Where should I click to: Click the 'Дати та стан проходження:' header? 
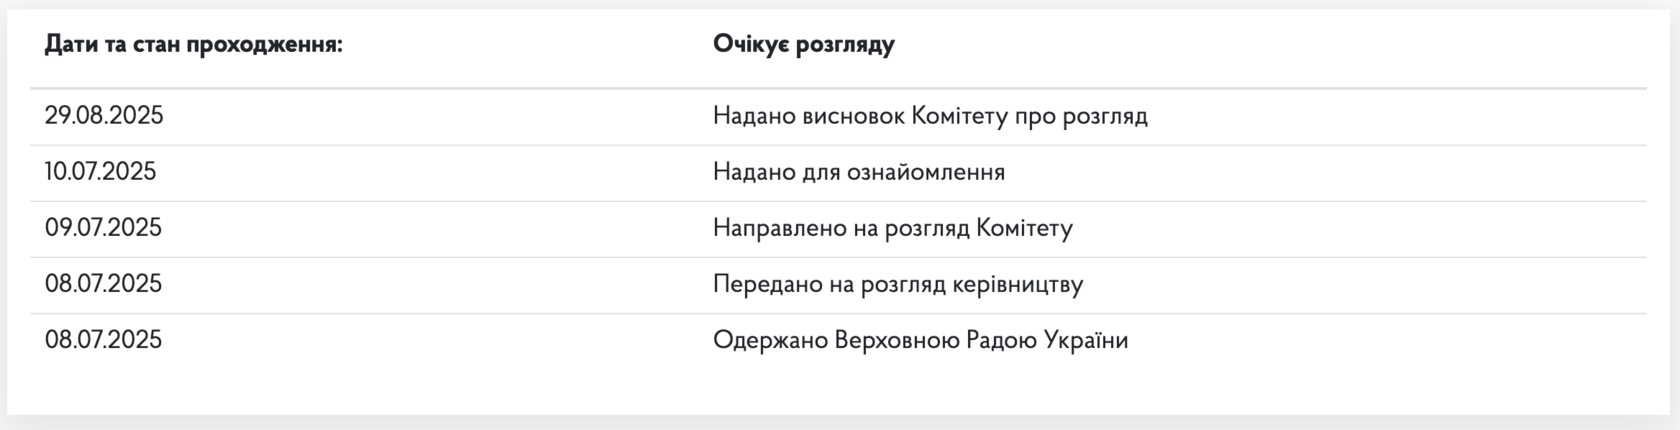click(x=194, y=45)
